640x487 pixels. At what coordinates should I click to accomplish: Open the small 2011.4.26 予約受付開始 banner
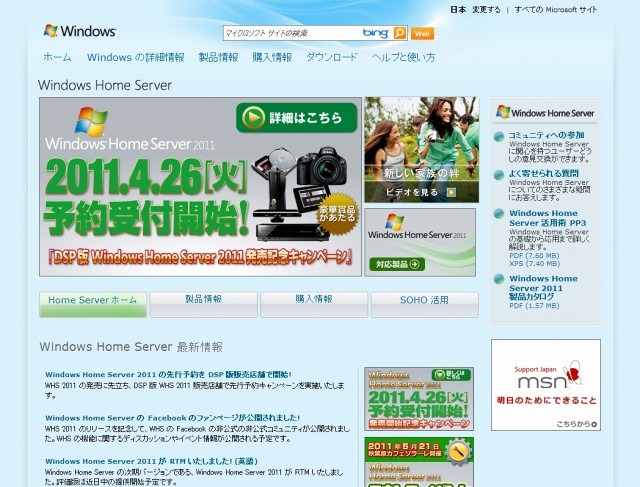(x=419, y=399)
